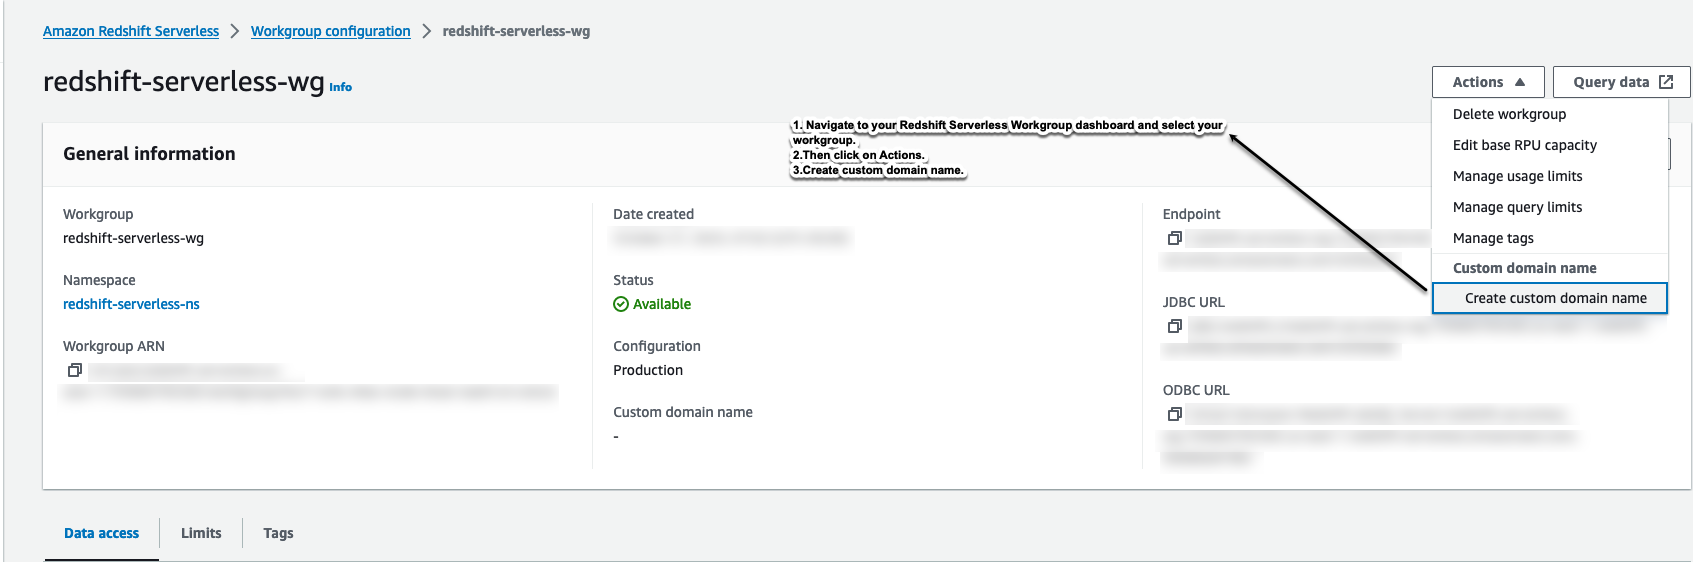Copy the ODBC URL

point(1175,414)
